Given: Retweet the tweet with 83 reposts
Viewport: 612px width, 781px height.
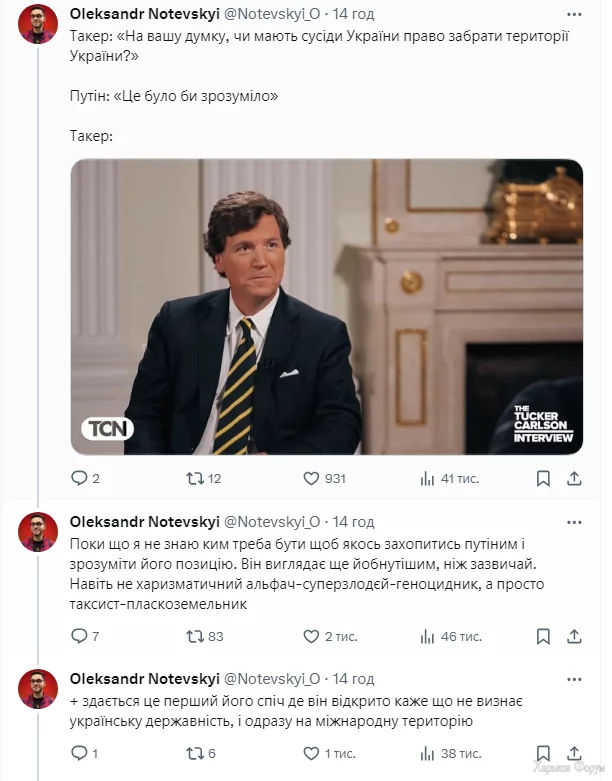Looking at the screenshot, I should (204, 637).
